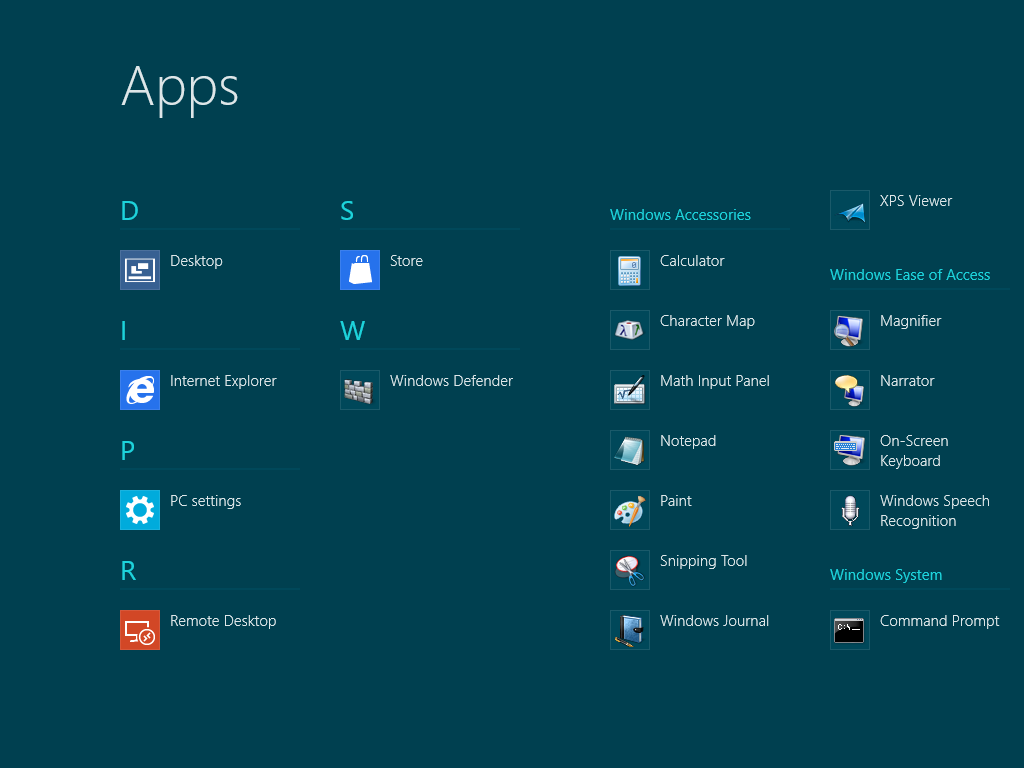Select the Math Input Panel label

pyautogui.click(x=714, y=381)
